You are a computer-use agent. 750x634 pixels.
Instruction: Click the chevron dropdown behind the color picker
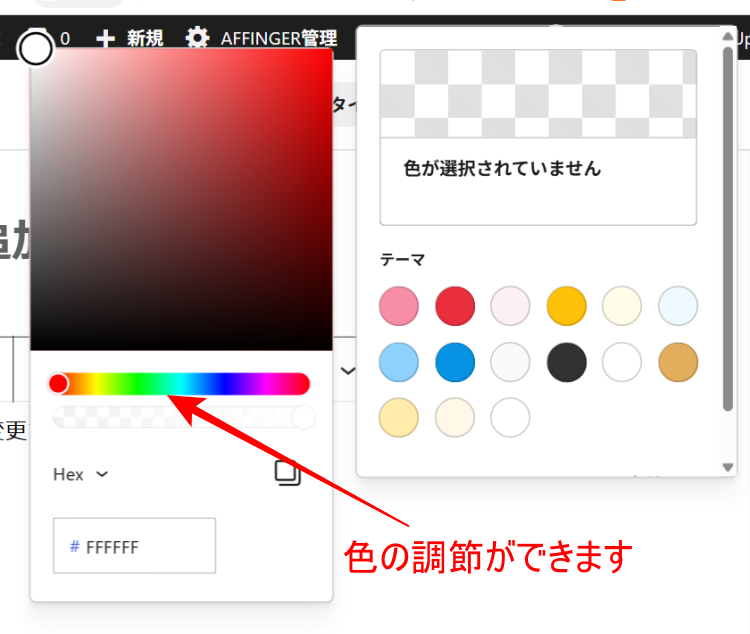[348, 370]
